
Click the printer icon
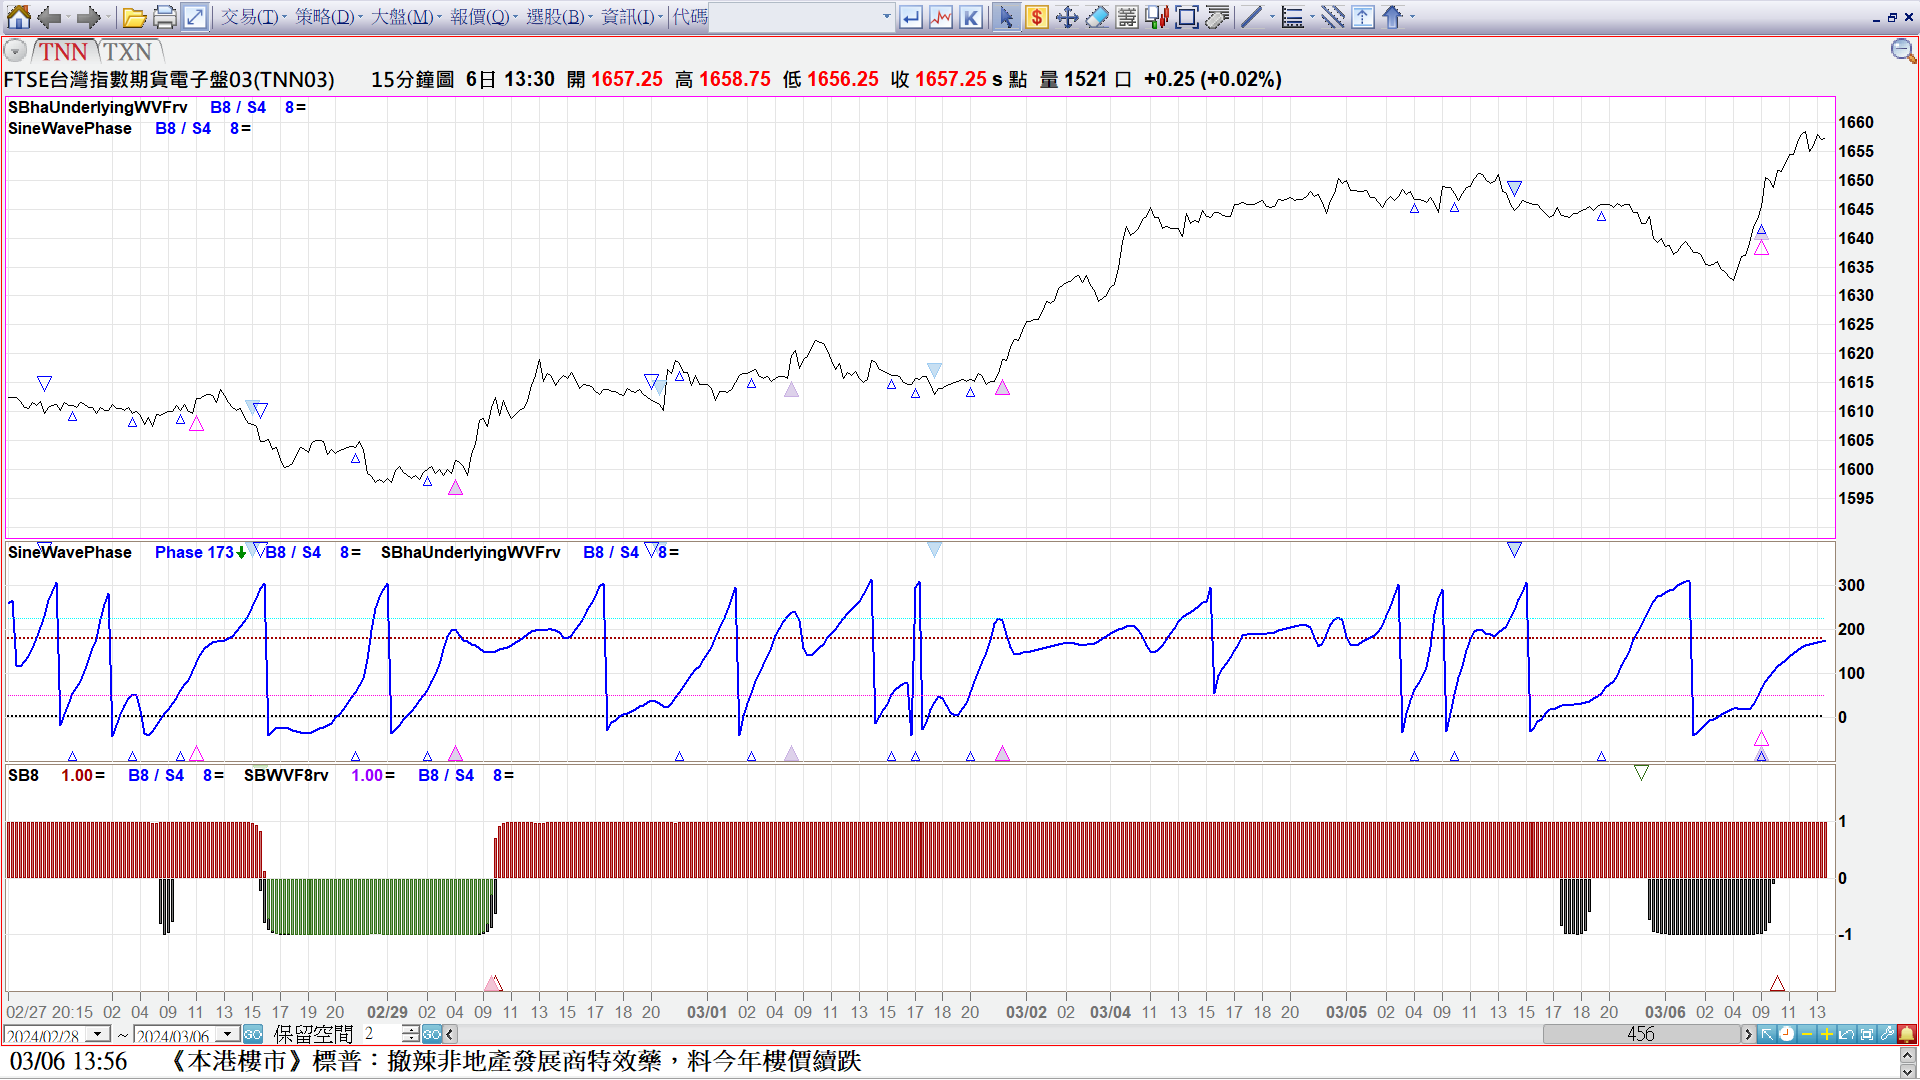point(165,17)
